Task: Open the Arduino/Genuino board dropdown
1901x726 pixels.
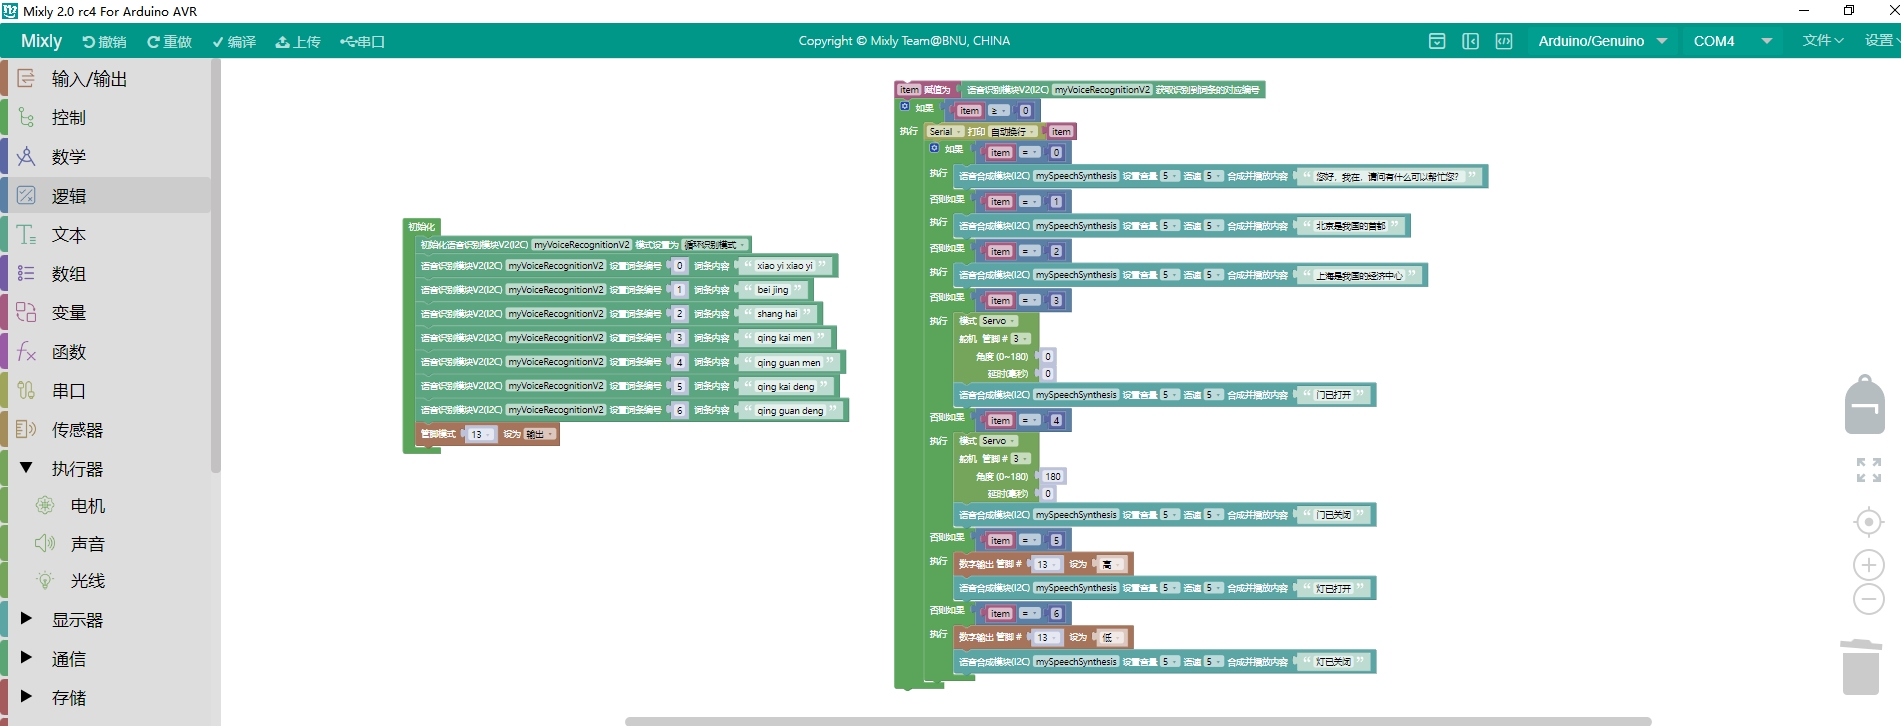Action: tap(1602, 41)
